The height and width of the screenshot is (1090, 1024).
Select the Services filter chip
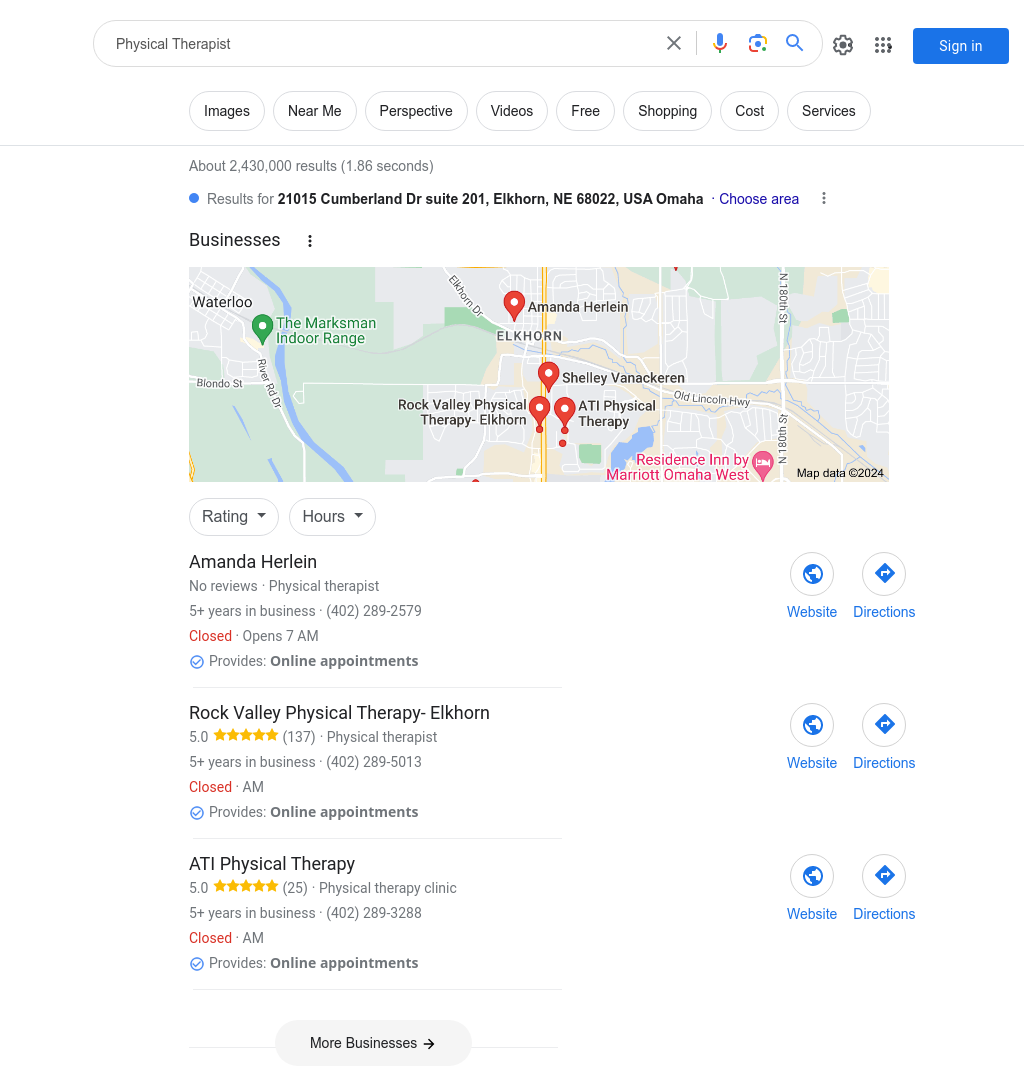[829, 111]
